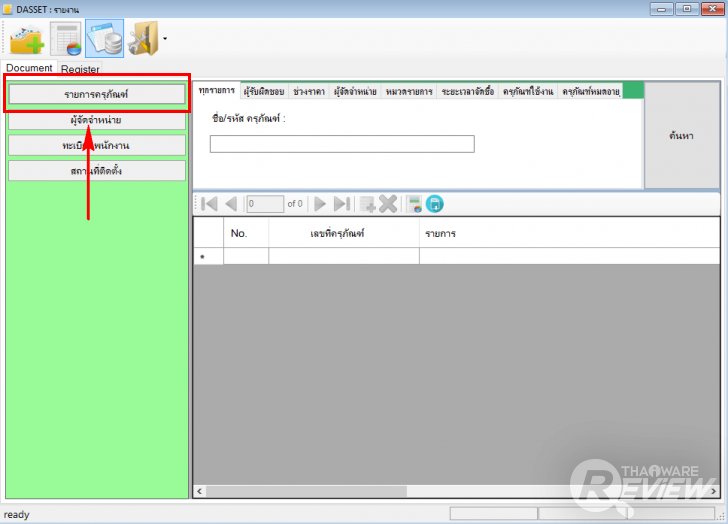The height and width of the screenshot is (524, 728).
Task: Click the รายการครุภัณฑ์ button
Action: 97,94
